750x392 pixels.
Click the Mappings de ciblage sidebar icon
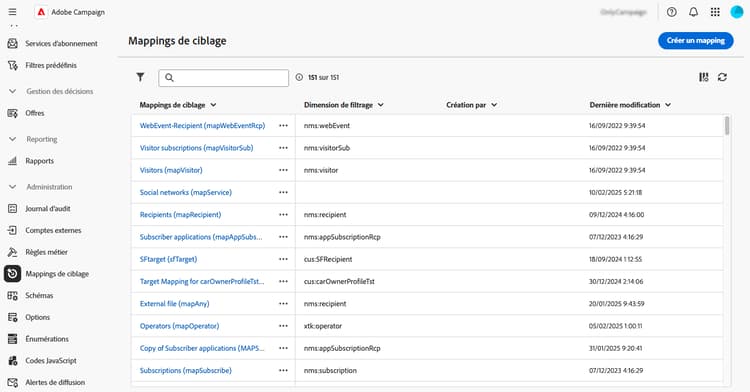click(12, 274)
